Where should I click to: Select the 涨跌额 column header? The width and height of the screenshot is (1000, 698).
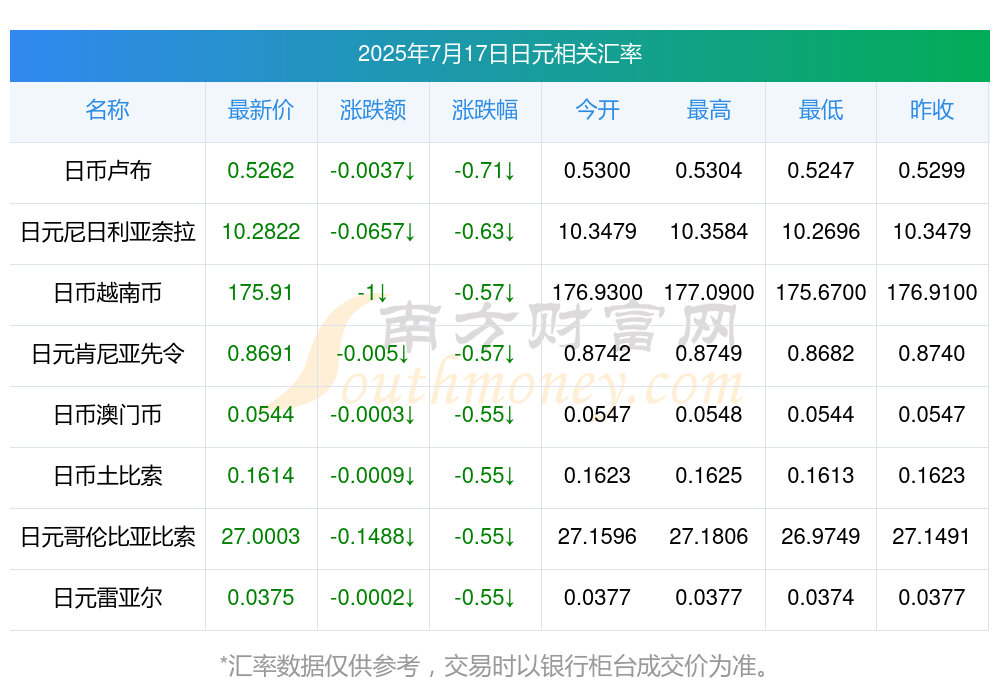click(372, 110)
